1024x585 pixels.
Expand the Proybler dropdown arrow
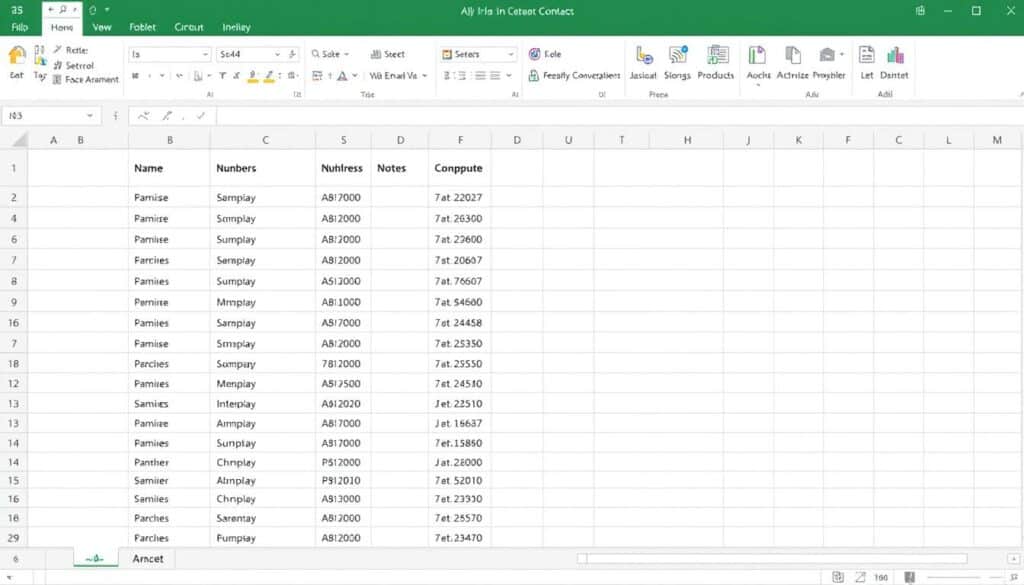[842, 54]
